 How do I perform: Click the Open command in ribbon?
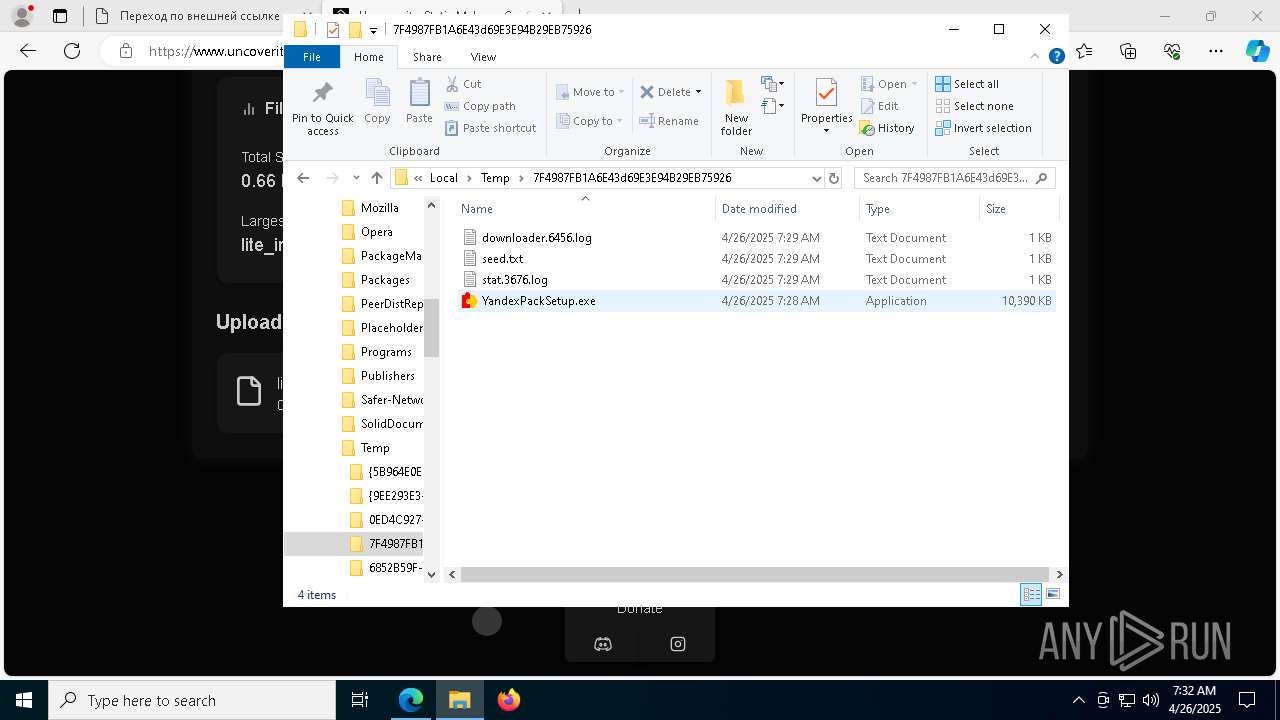pyautogui.click(x=888, y=84)
